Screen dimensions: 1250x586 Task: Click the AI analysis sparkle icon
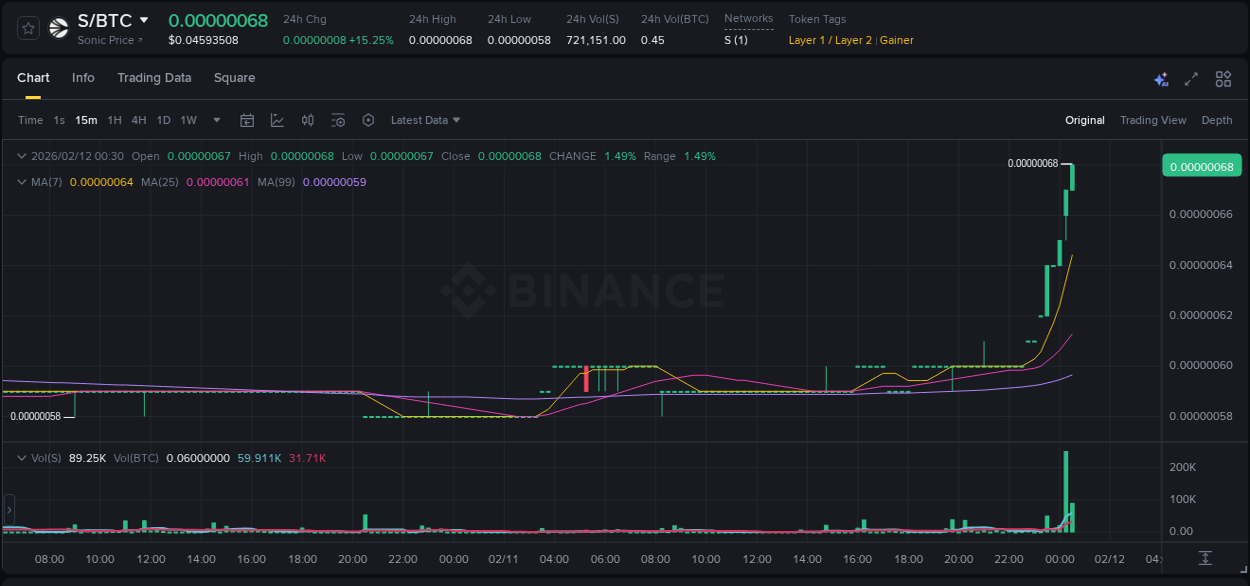pos(1160,78)
